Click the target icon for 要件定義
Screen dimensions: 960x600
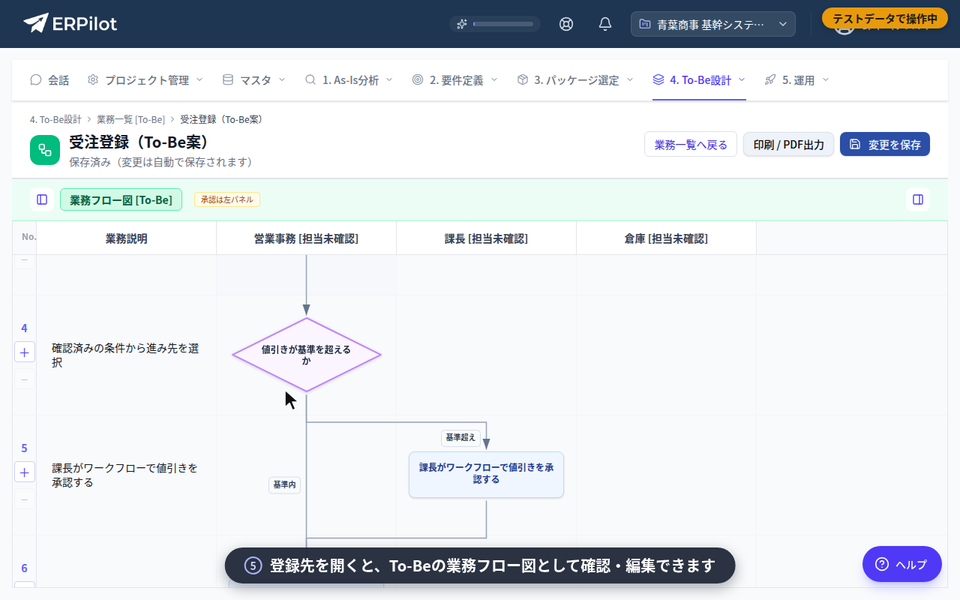tap(418, 80)
